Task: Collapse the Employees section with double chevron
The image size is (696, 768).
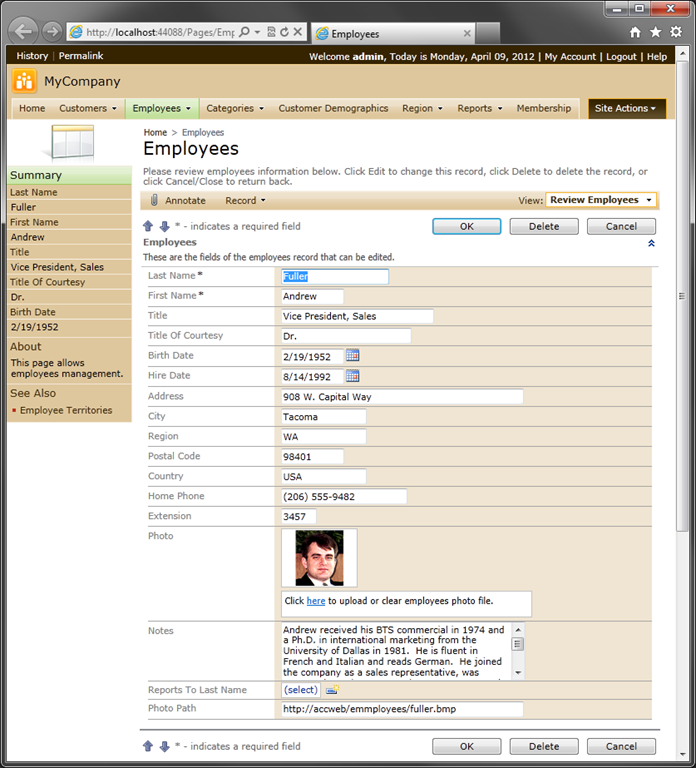Action: [x=651, y=243]
